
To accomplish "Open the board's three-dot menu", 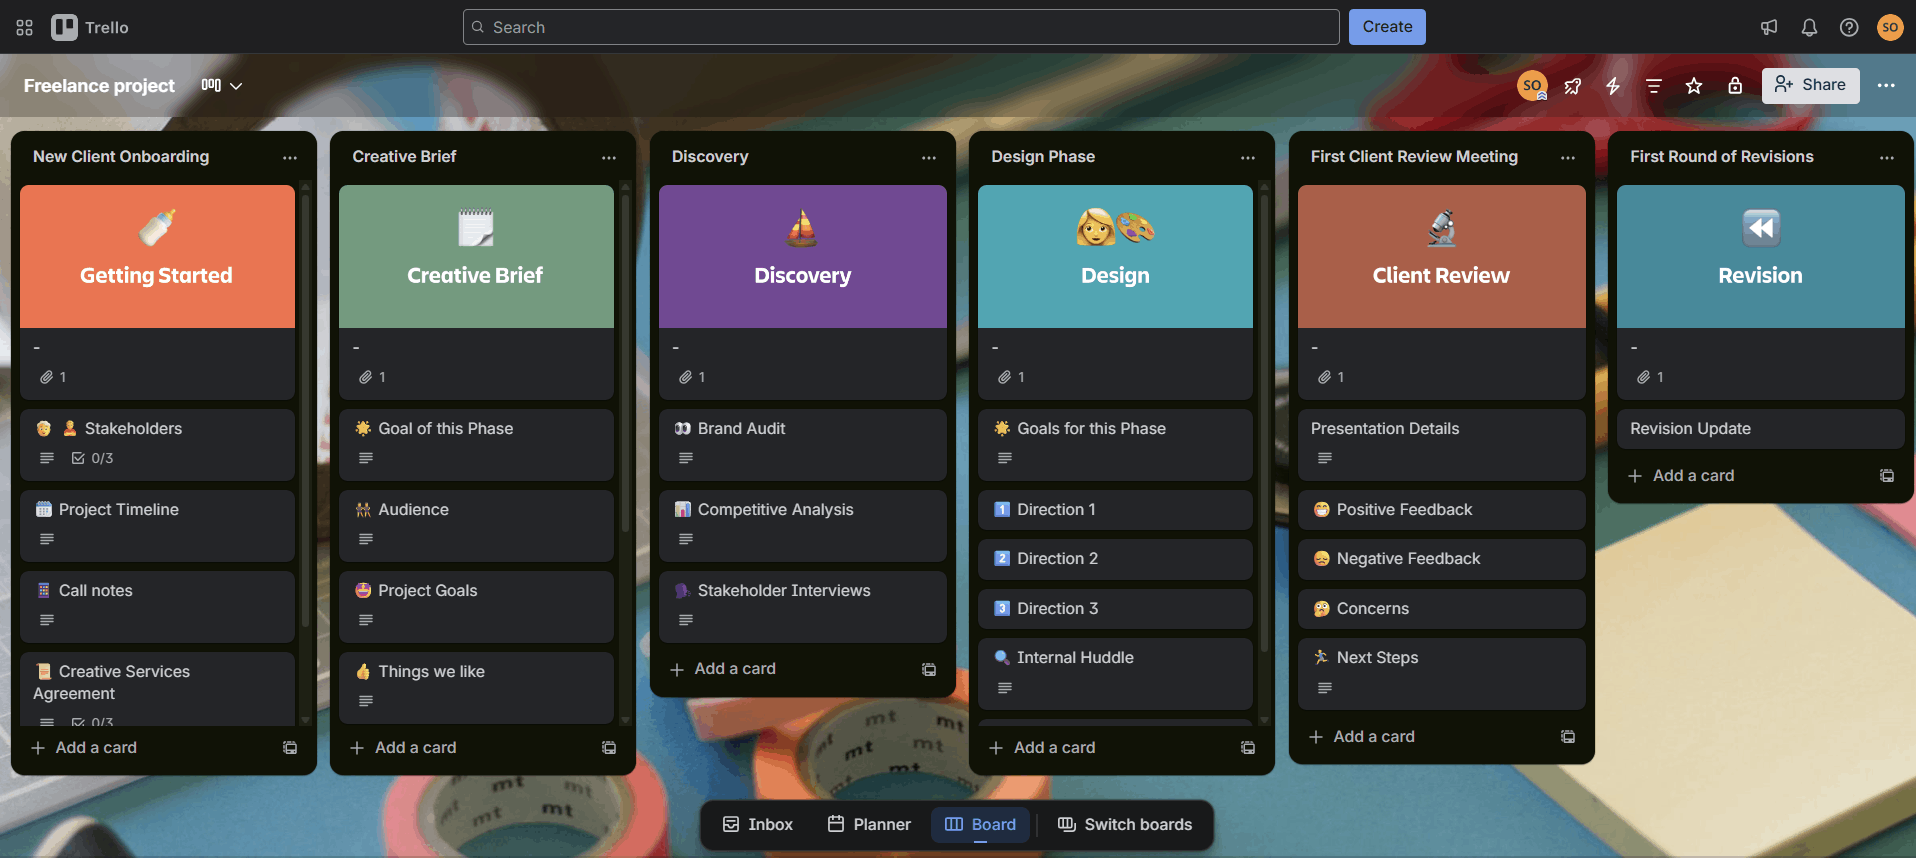I will (x=1886, y=86).
